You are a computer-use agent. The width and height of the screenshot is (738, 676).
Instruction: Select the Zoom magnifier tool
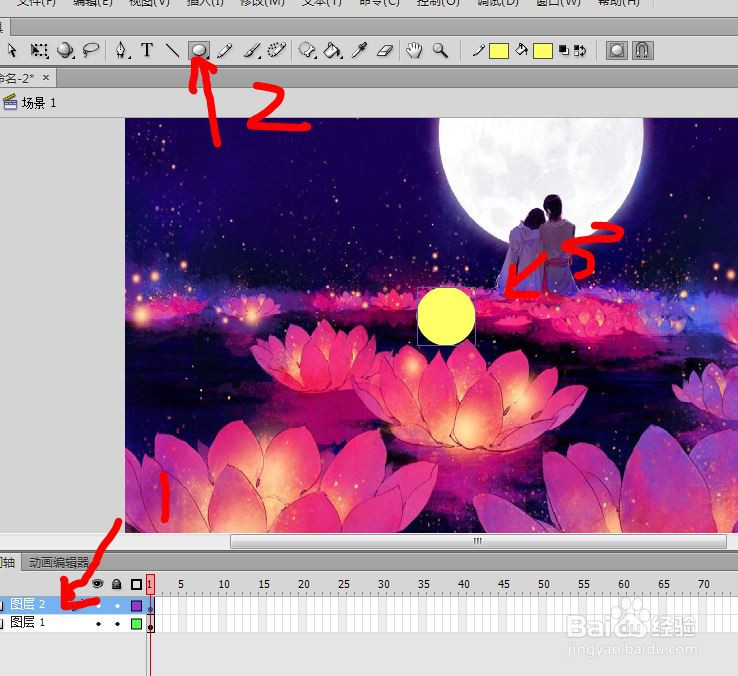coord(441,50)
